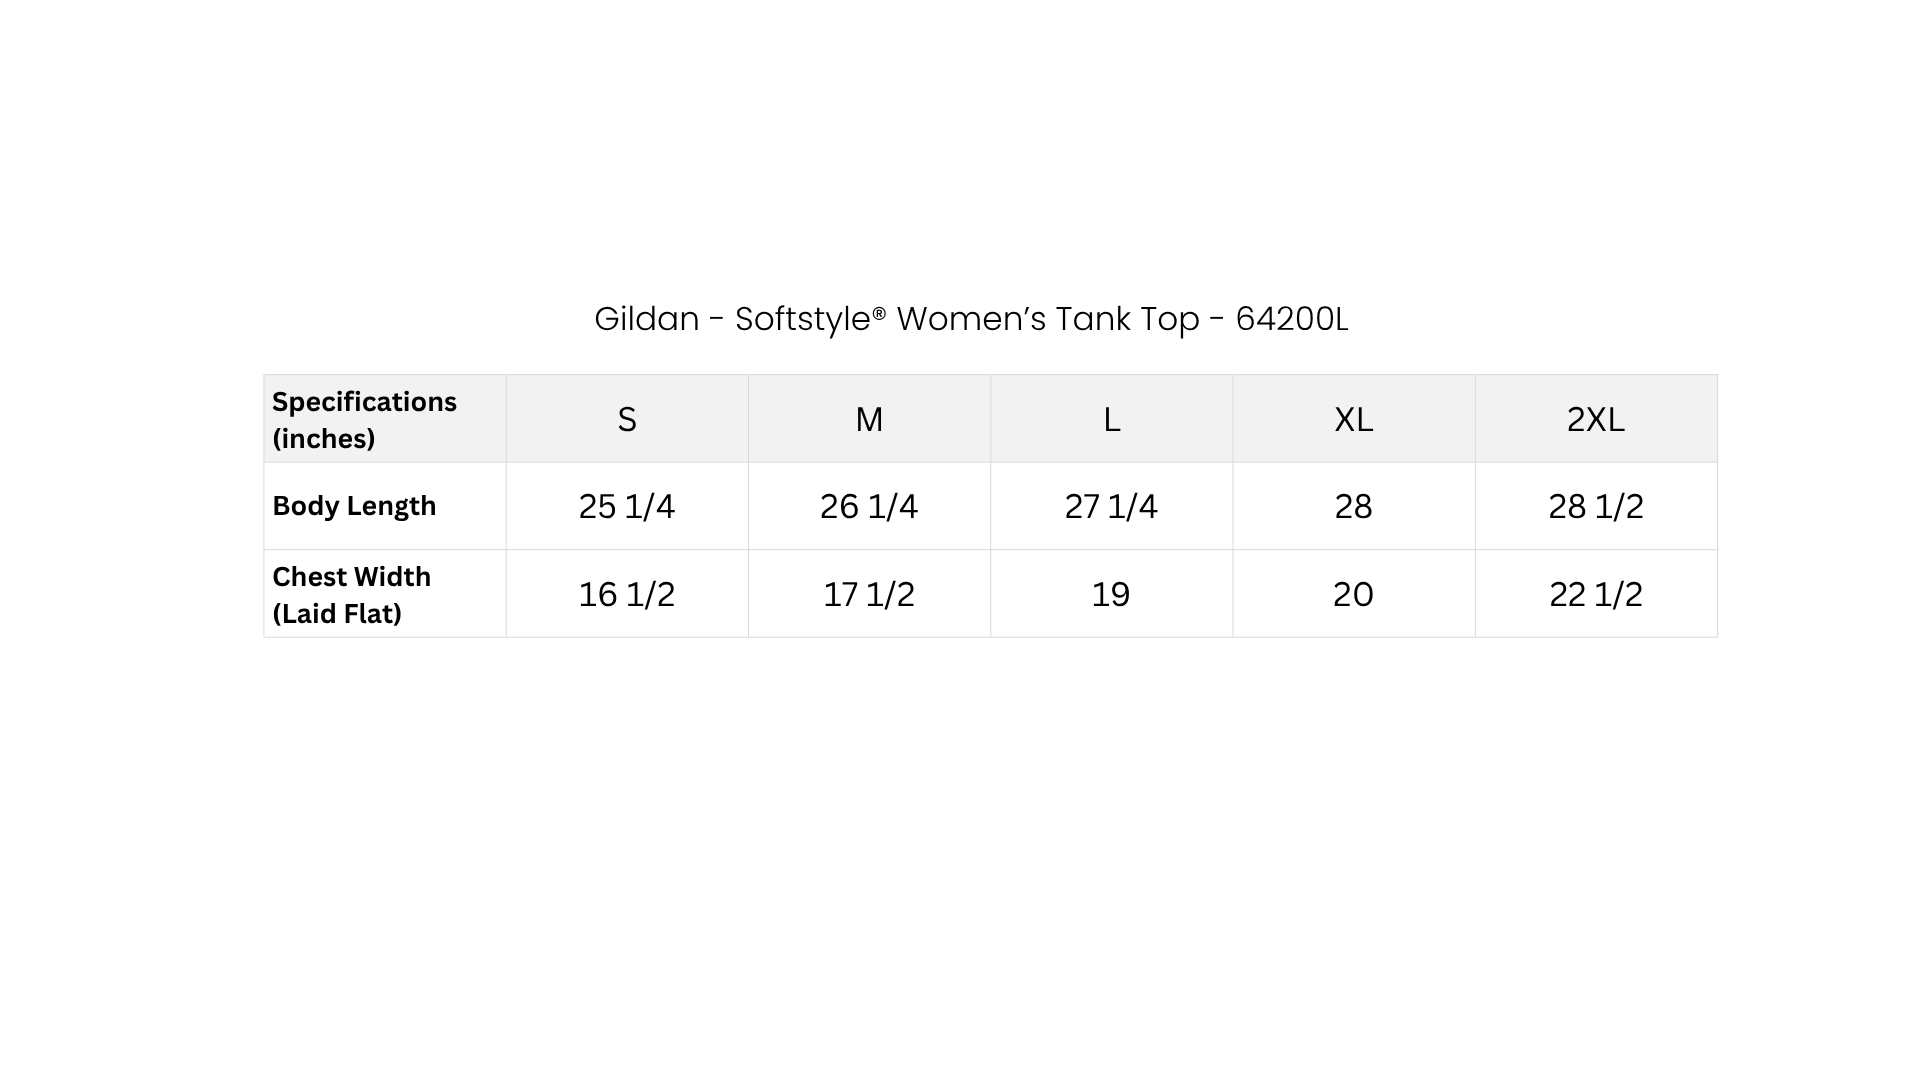Click the 22 1/2 chest width cell

1596,594
